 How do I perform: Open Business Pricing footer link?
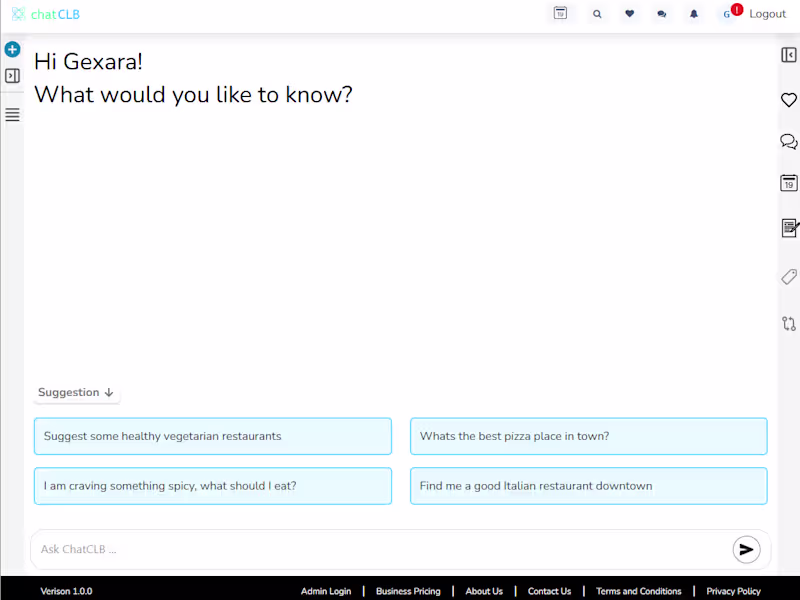408,591
